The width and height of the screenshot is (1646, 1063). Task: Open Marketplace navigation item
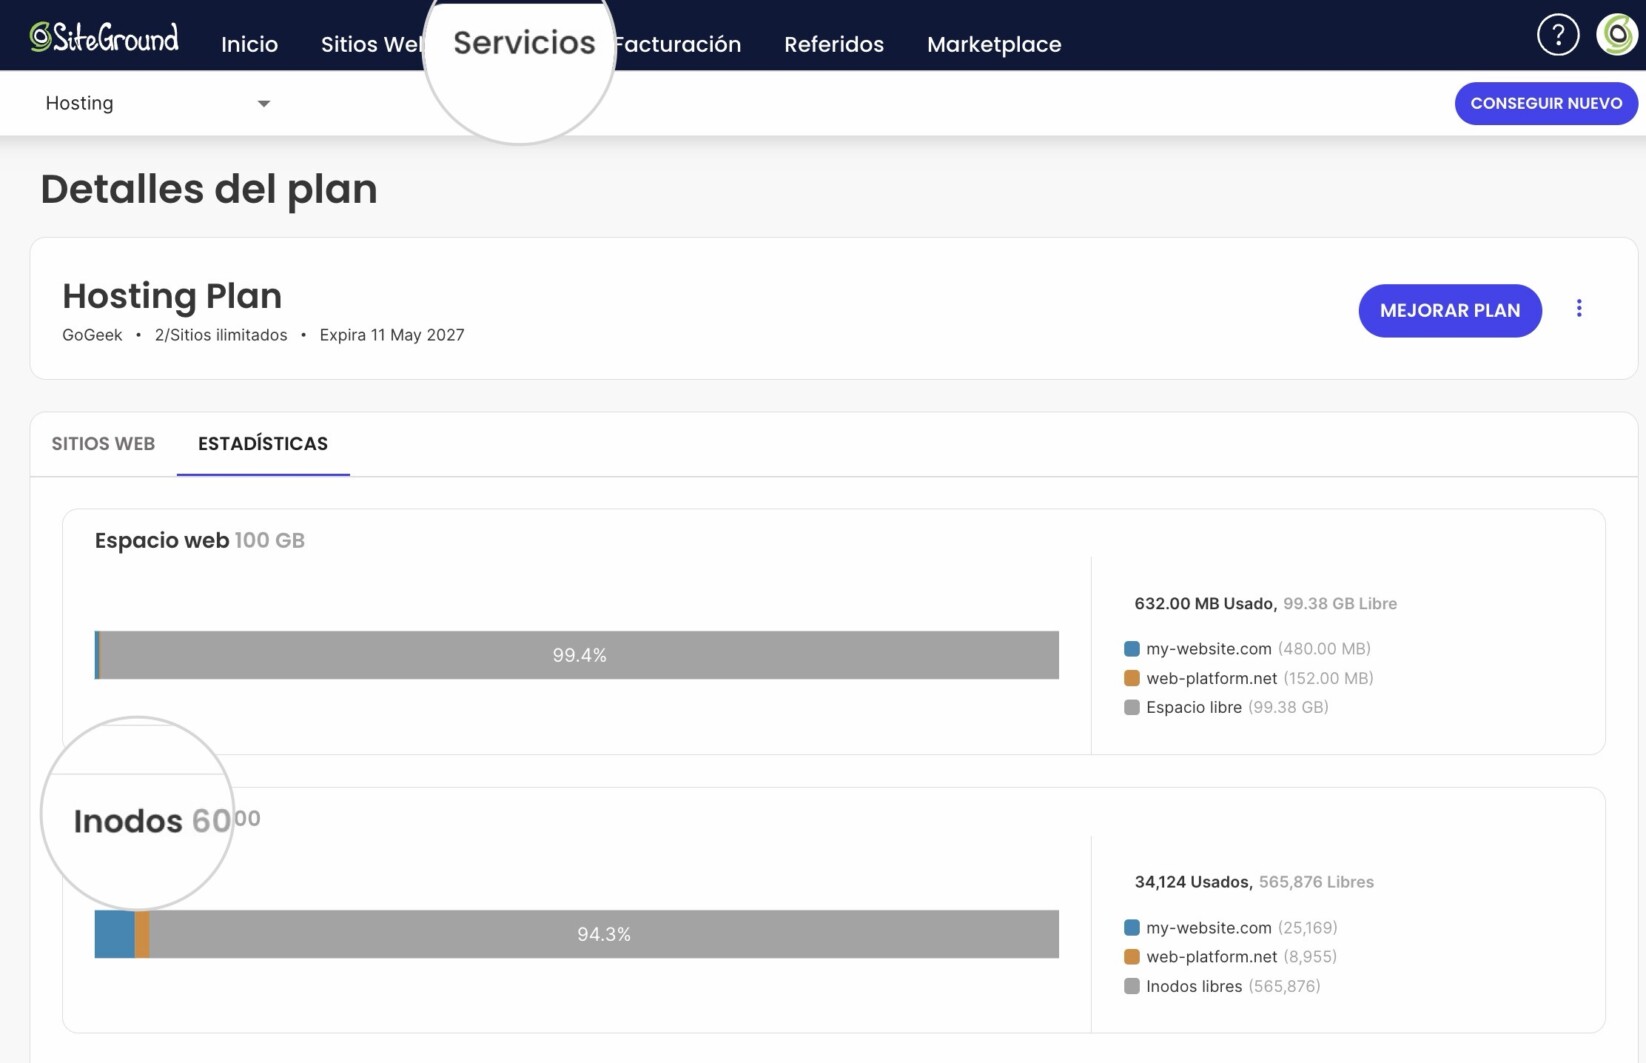click(994, 44)
